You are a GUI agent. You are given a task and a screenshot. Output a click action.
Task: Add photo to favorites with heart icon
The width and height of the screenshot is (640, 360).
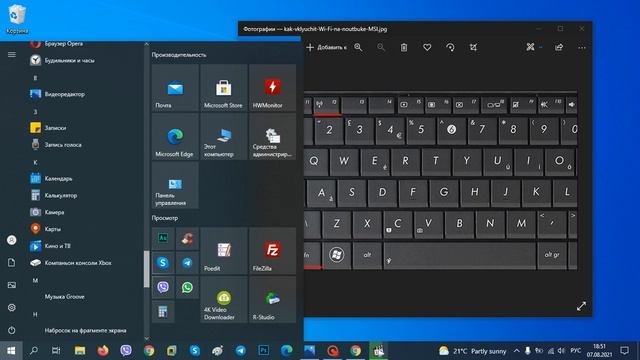tap(427, 47)
